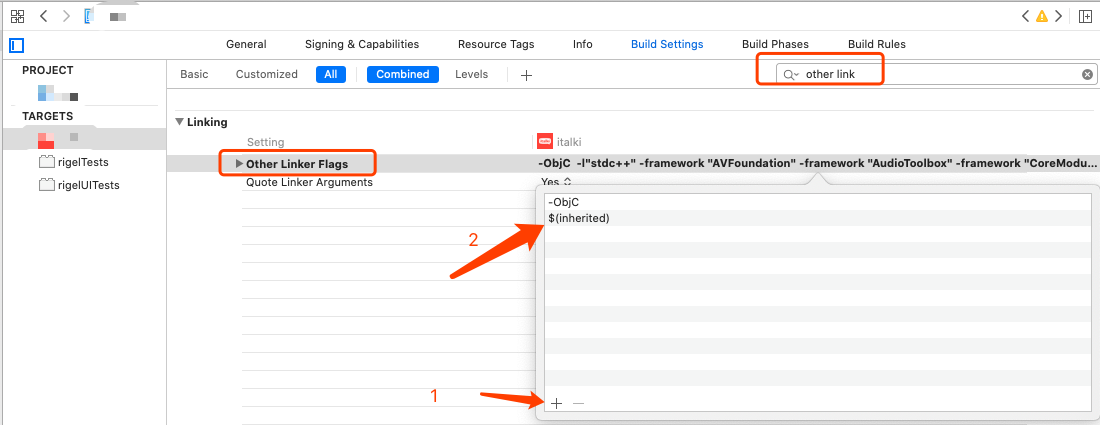Go forward with the right chevron

click(x=66, y=15)
